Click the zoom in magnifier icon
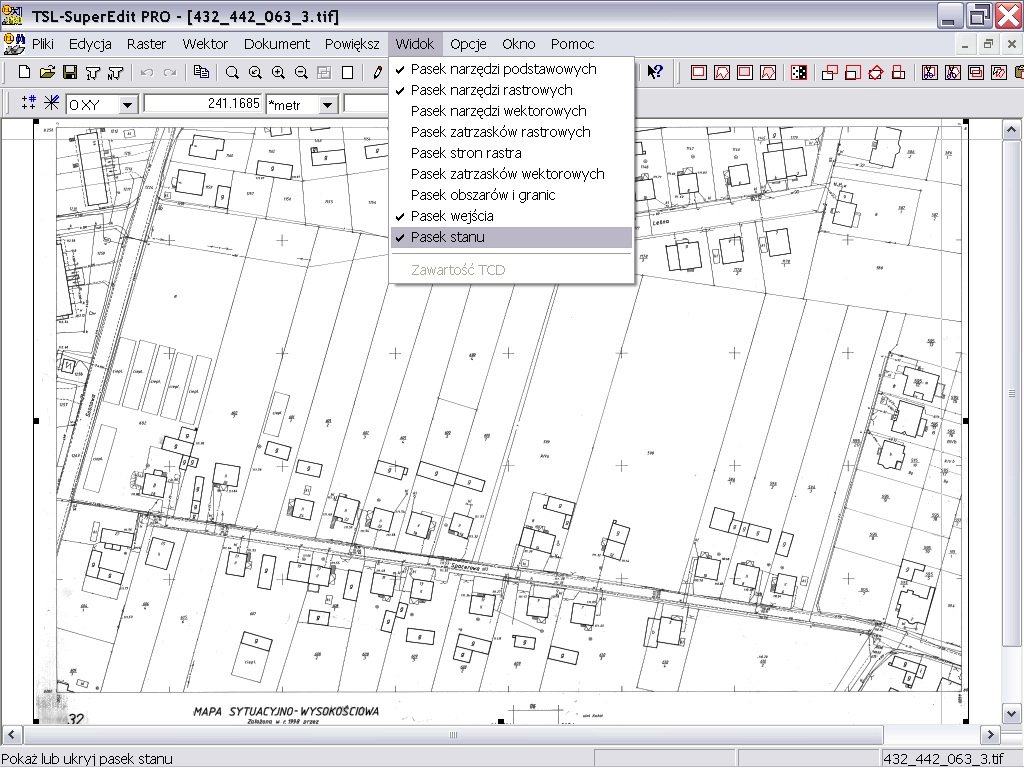This screenshot has width=1024, height=768. [x=277, y=72]
